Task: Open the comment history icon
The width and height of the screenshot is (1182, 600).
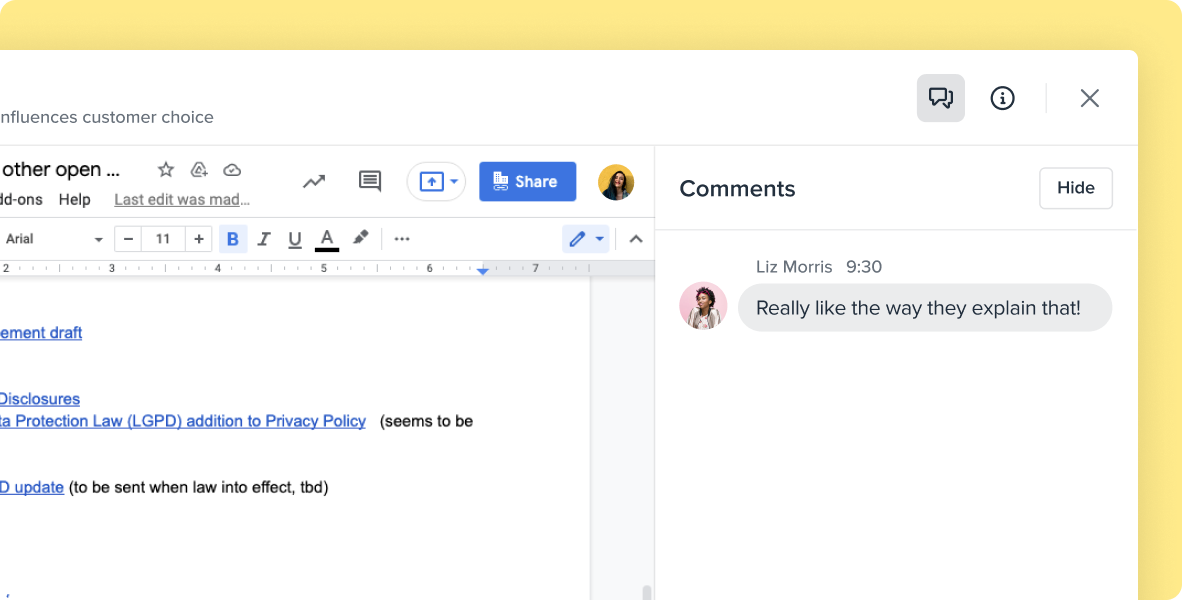Action: pos(369,181)
